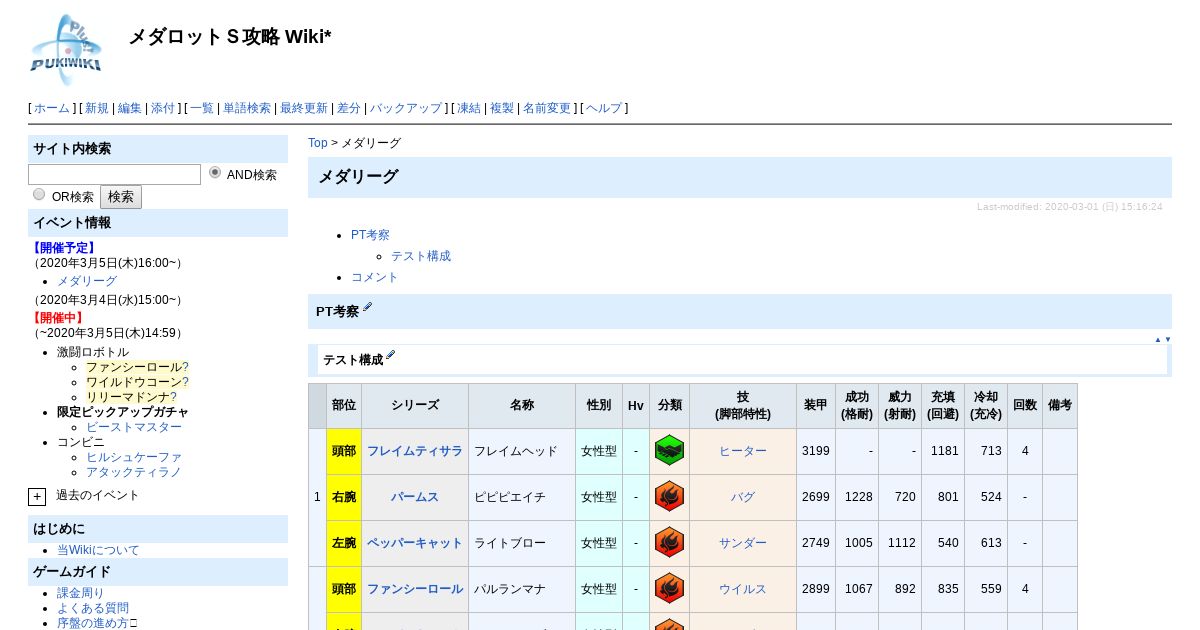Open the ウイルス skill link
This screenshot has height=630, width=1200.
point(743,589)
